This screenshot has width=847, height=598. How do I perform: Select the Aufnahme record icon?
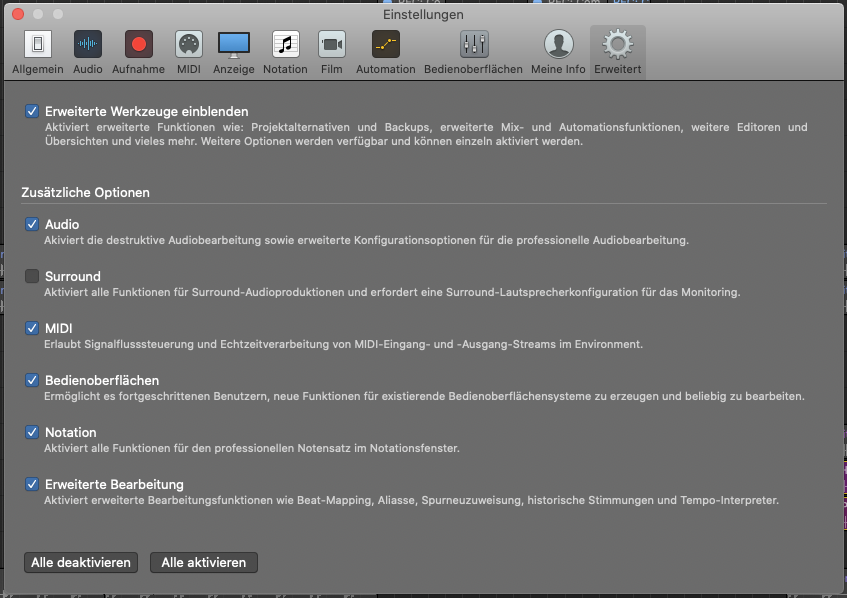pos(139,44)
